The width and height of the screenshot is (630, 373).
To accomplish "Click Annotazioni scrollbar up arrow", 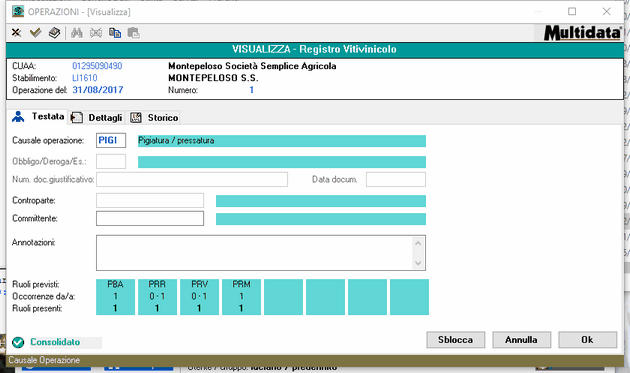I will pos(418,243).
